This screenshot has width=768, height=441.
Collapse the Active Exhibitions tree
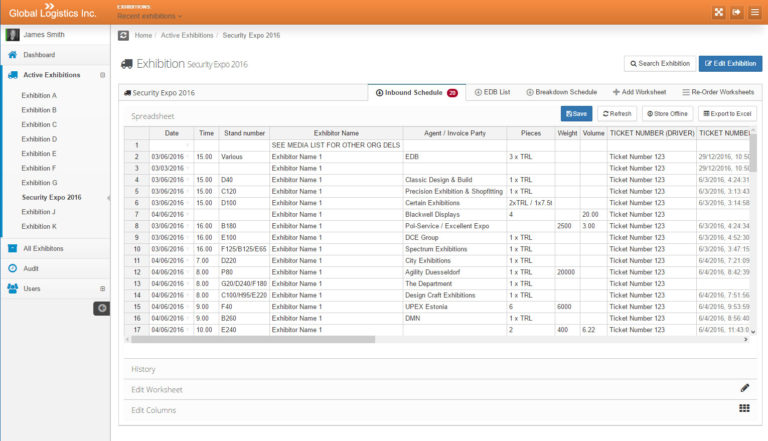coord(102,75)
